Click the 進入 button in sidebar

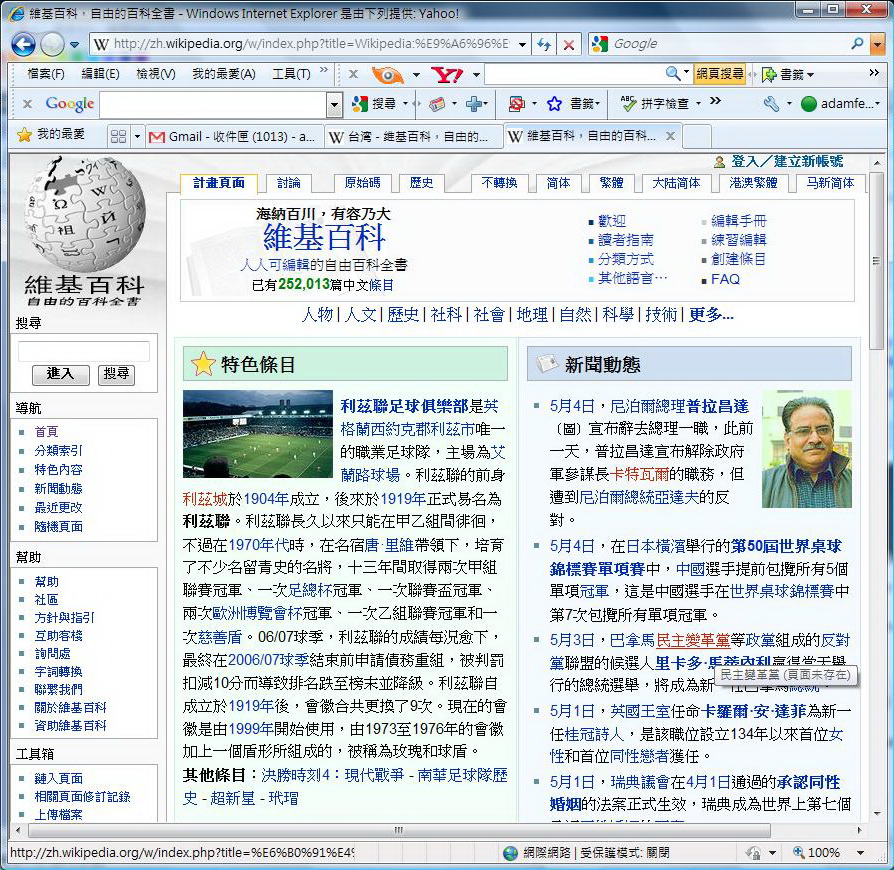[60, 374]
